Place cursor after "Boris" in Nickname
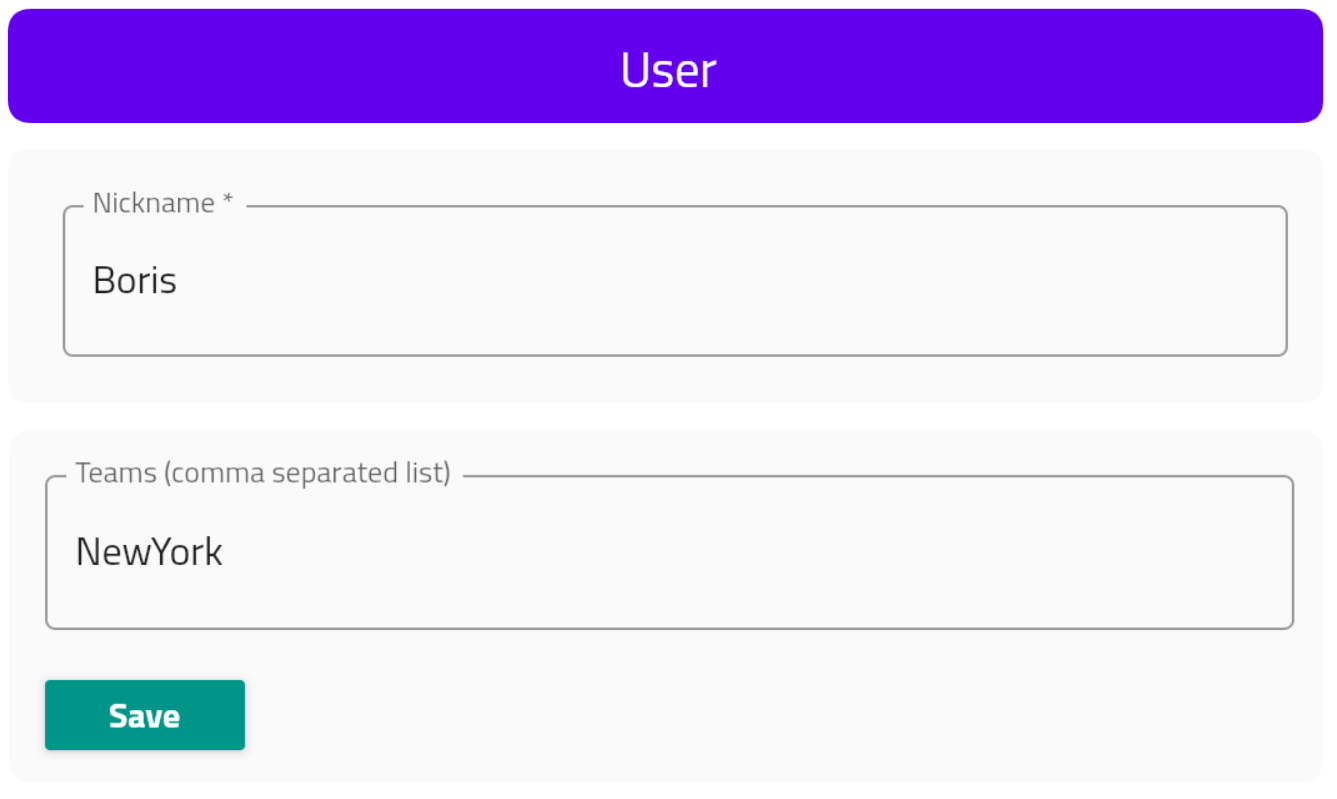Viewport: 1337px width, 799px height. (179, 281)
